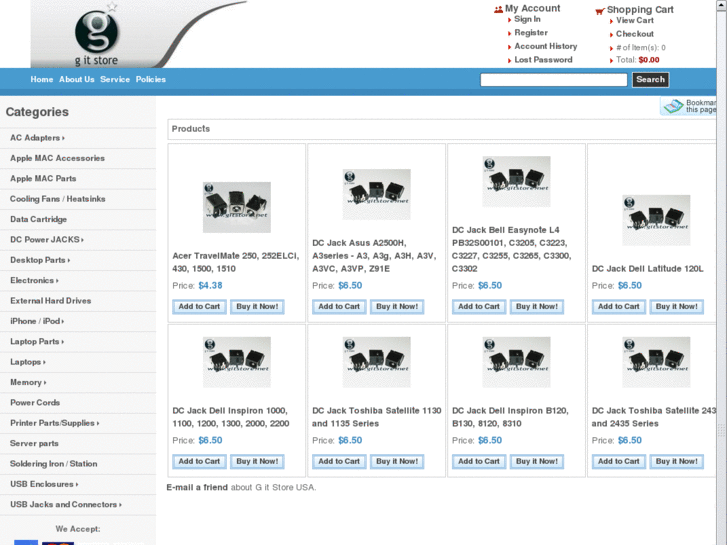Open DC Jack Bell Easynote L4 thumbnail

pos(516,181)
